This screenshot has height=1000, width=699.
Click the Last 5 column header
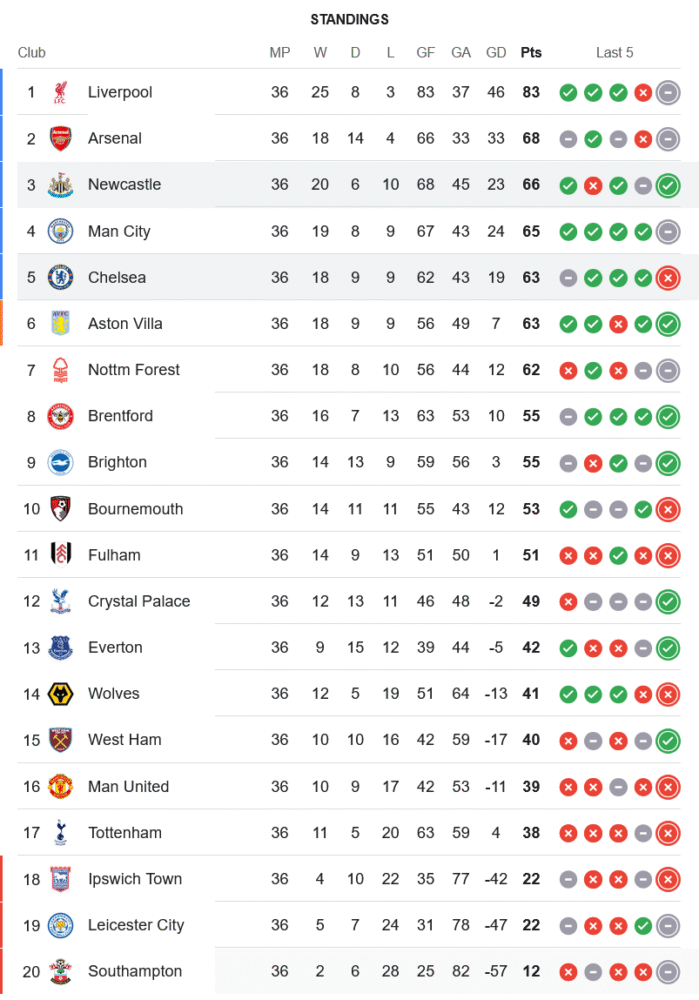point(615,53)
